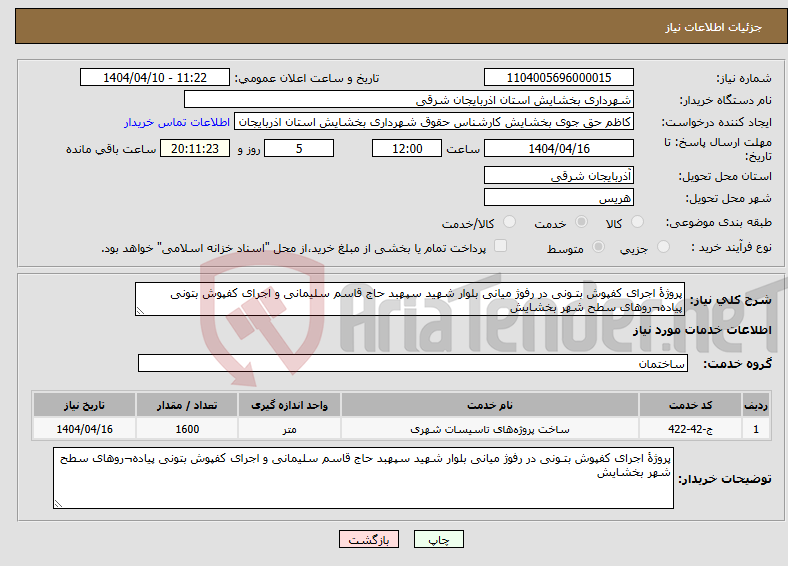This screenshot has width=788, height=566.
Task: Select the متوسط purchase type radio
Action: pyautogui.click(x=598, y=246)
